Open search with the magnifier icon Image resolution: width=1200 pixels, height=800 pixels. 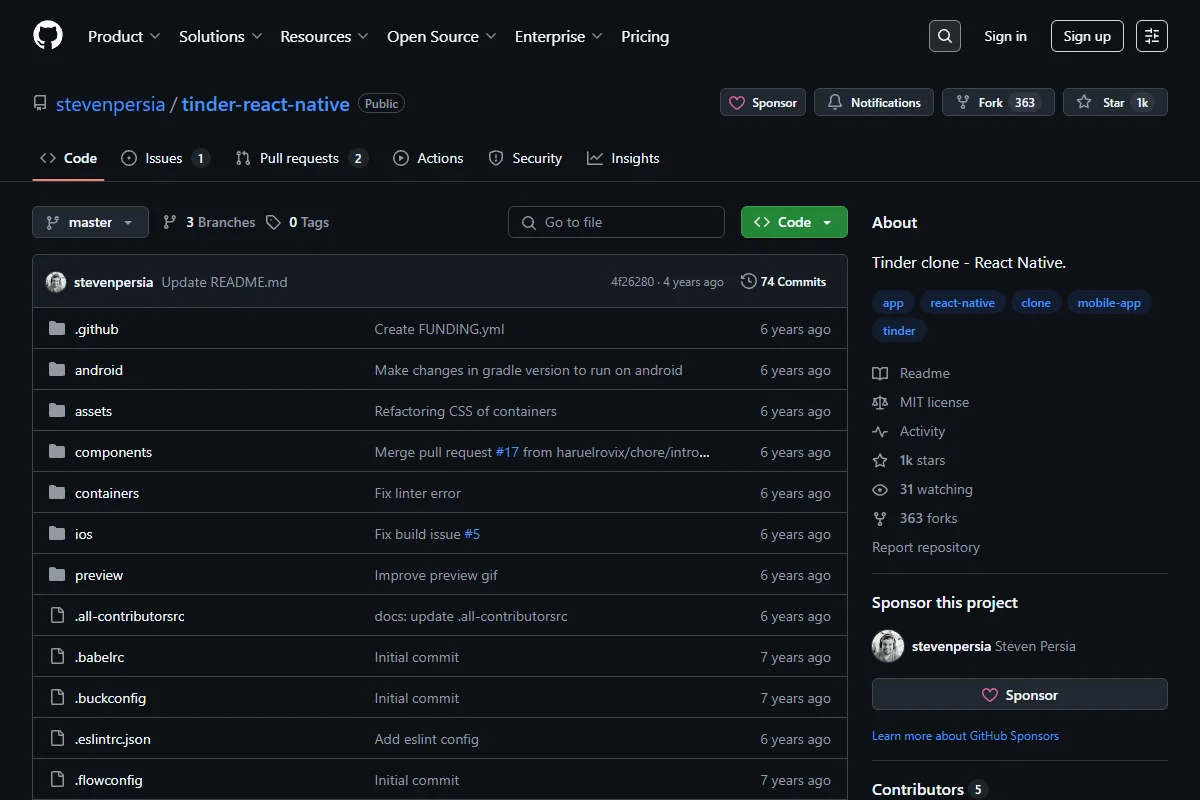click(x=944, y=36)
